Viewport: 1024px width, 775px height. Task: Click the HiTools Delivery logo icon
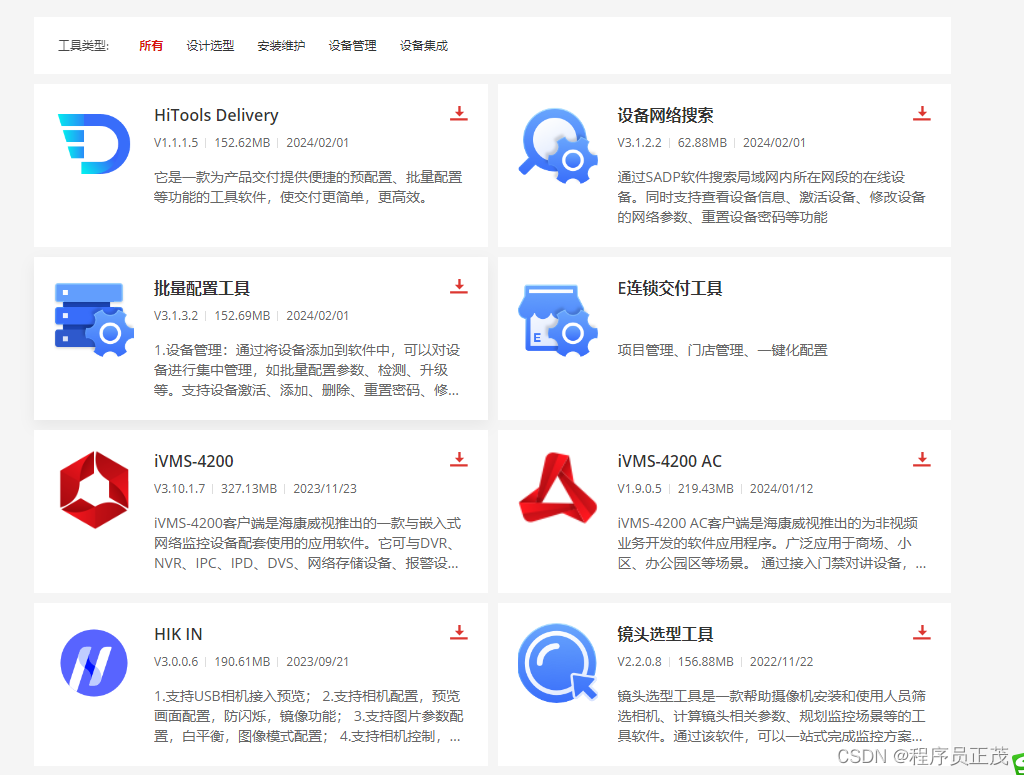point(94,144)
